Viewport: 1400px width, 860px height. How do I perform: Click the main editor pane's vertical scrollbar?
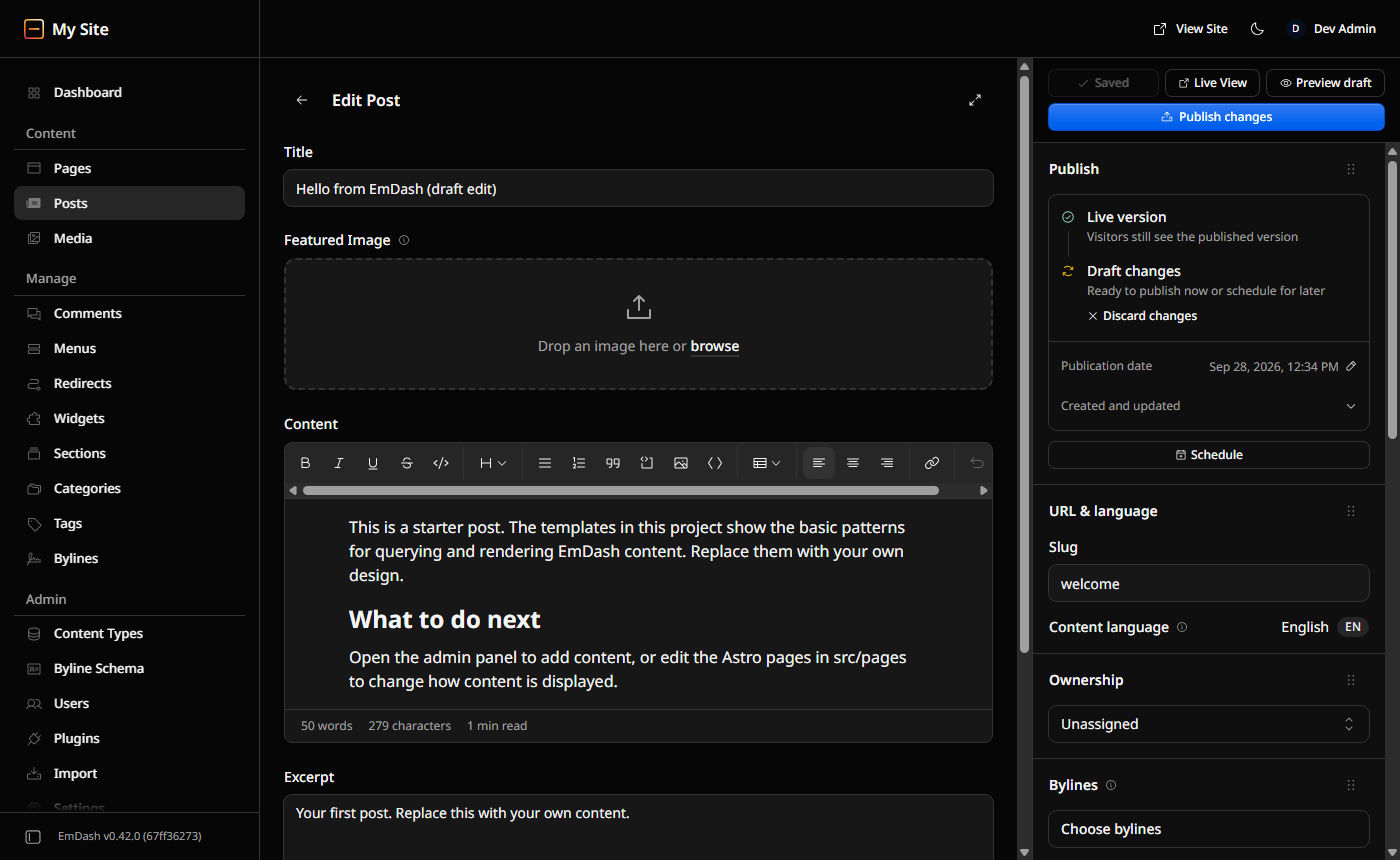point(1024,364)
